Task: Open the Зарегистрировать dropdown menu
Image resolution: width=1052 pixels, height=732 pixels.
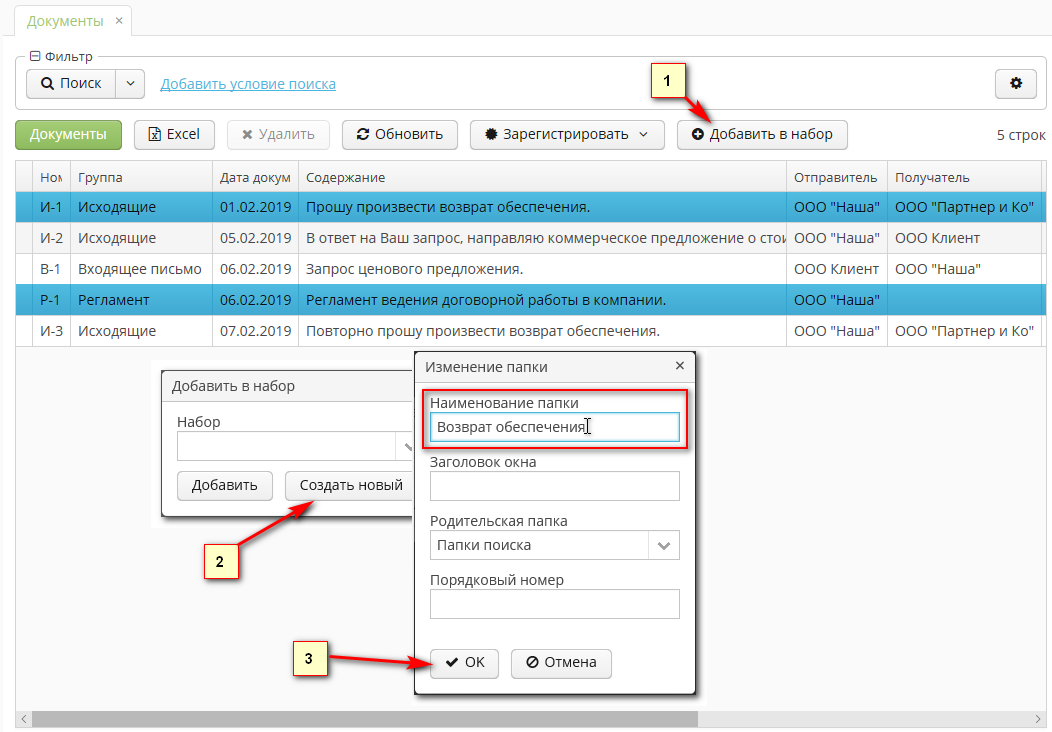Action: click(645, 134)
